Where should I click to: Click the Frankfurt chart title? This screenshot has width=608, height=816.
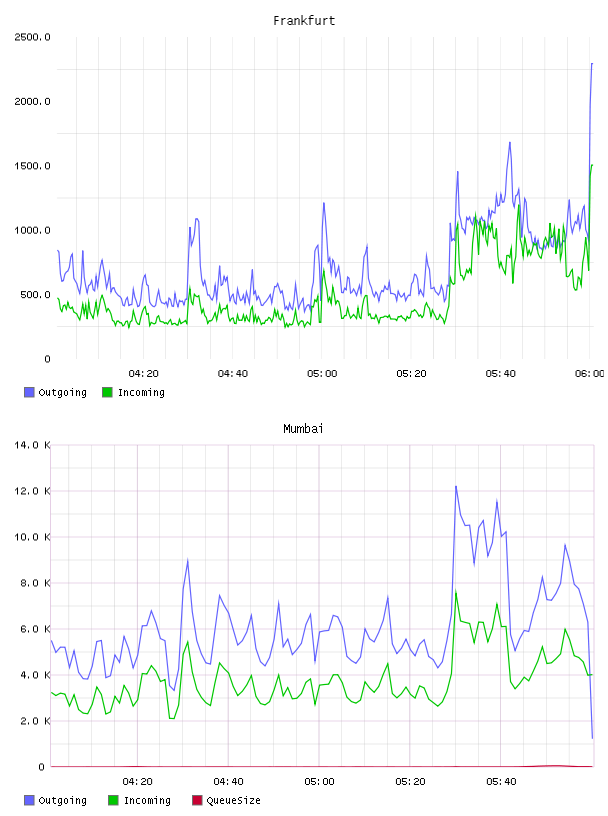[x=304, y=21]
